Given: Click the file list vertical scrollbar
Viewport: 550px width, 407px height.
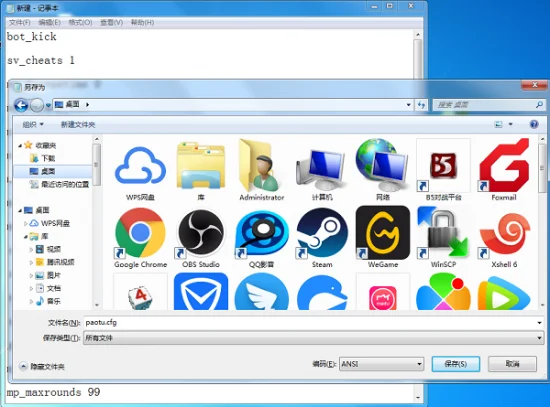Looking at the screenshot, I should pos(542,221).
